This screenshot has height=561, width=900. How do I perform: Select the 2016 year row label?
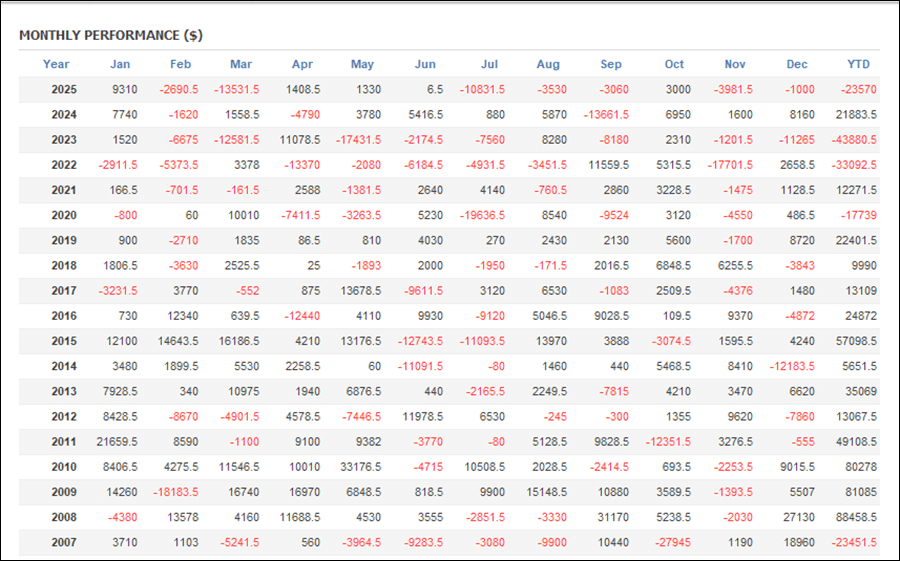click(64, 316)
